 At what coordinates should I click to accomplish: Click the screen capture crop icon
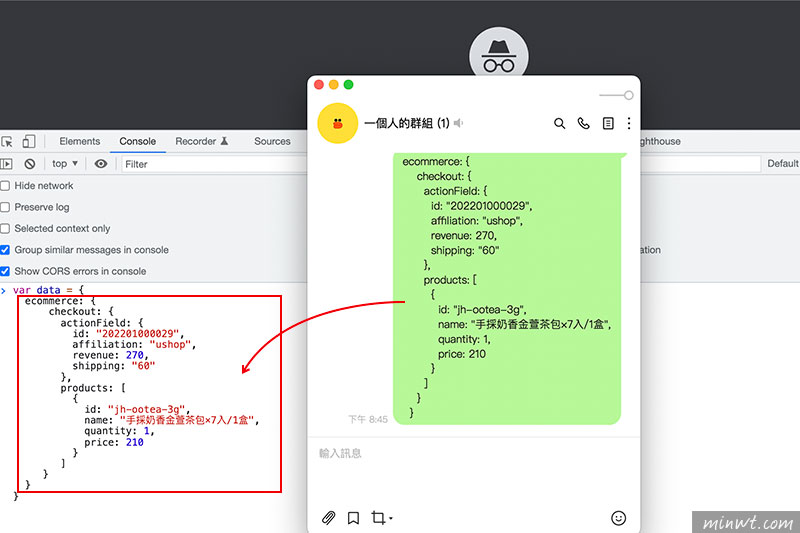tap(381, 518)
